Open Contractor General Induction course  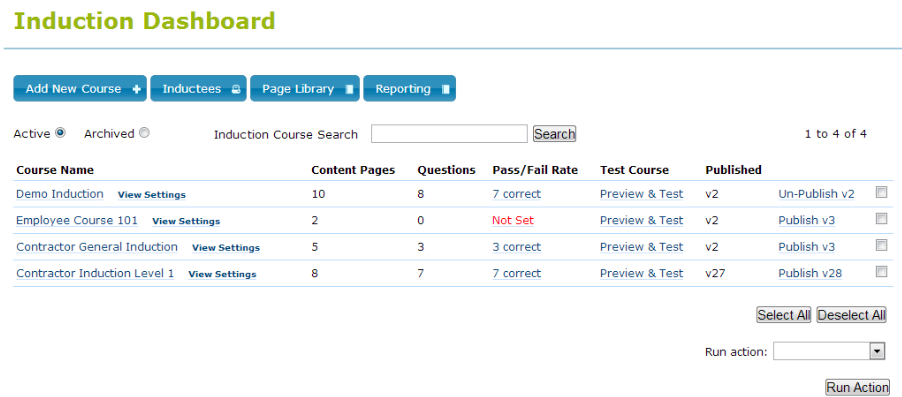[97, 247]
